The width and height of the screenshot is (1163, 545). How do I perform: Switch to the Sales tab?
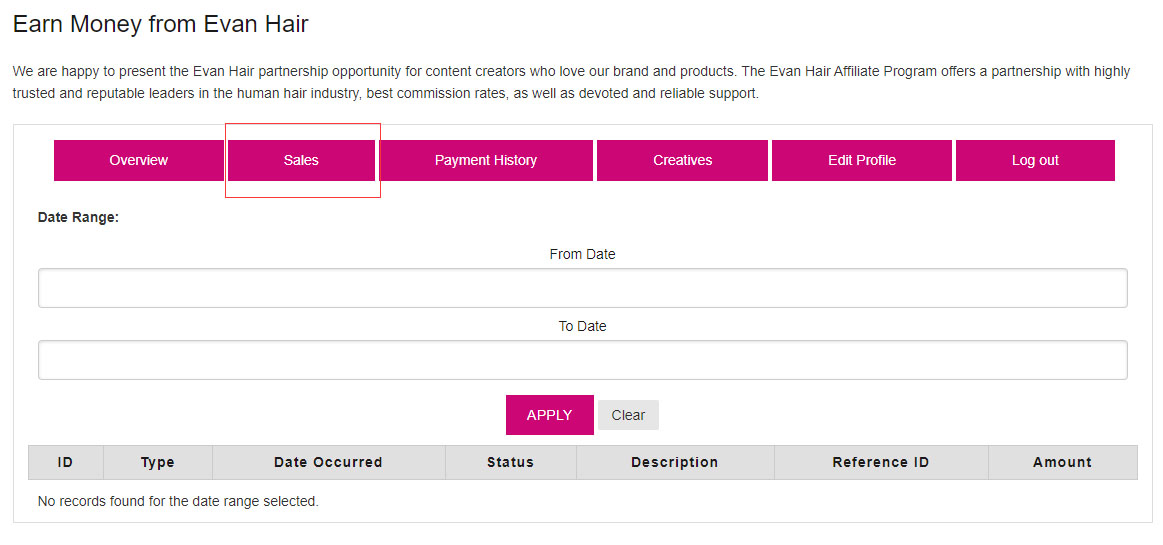point(301,160)
